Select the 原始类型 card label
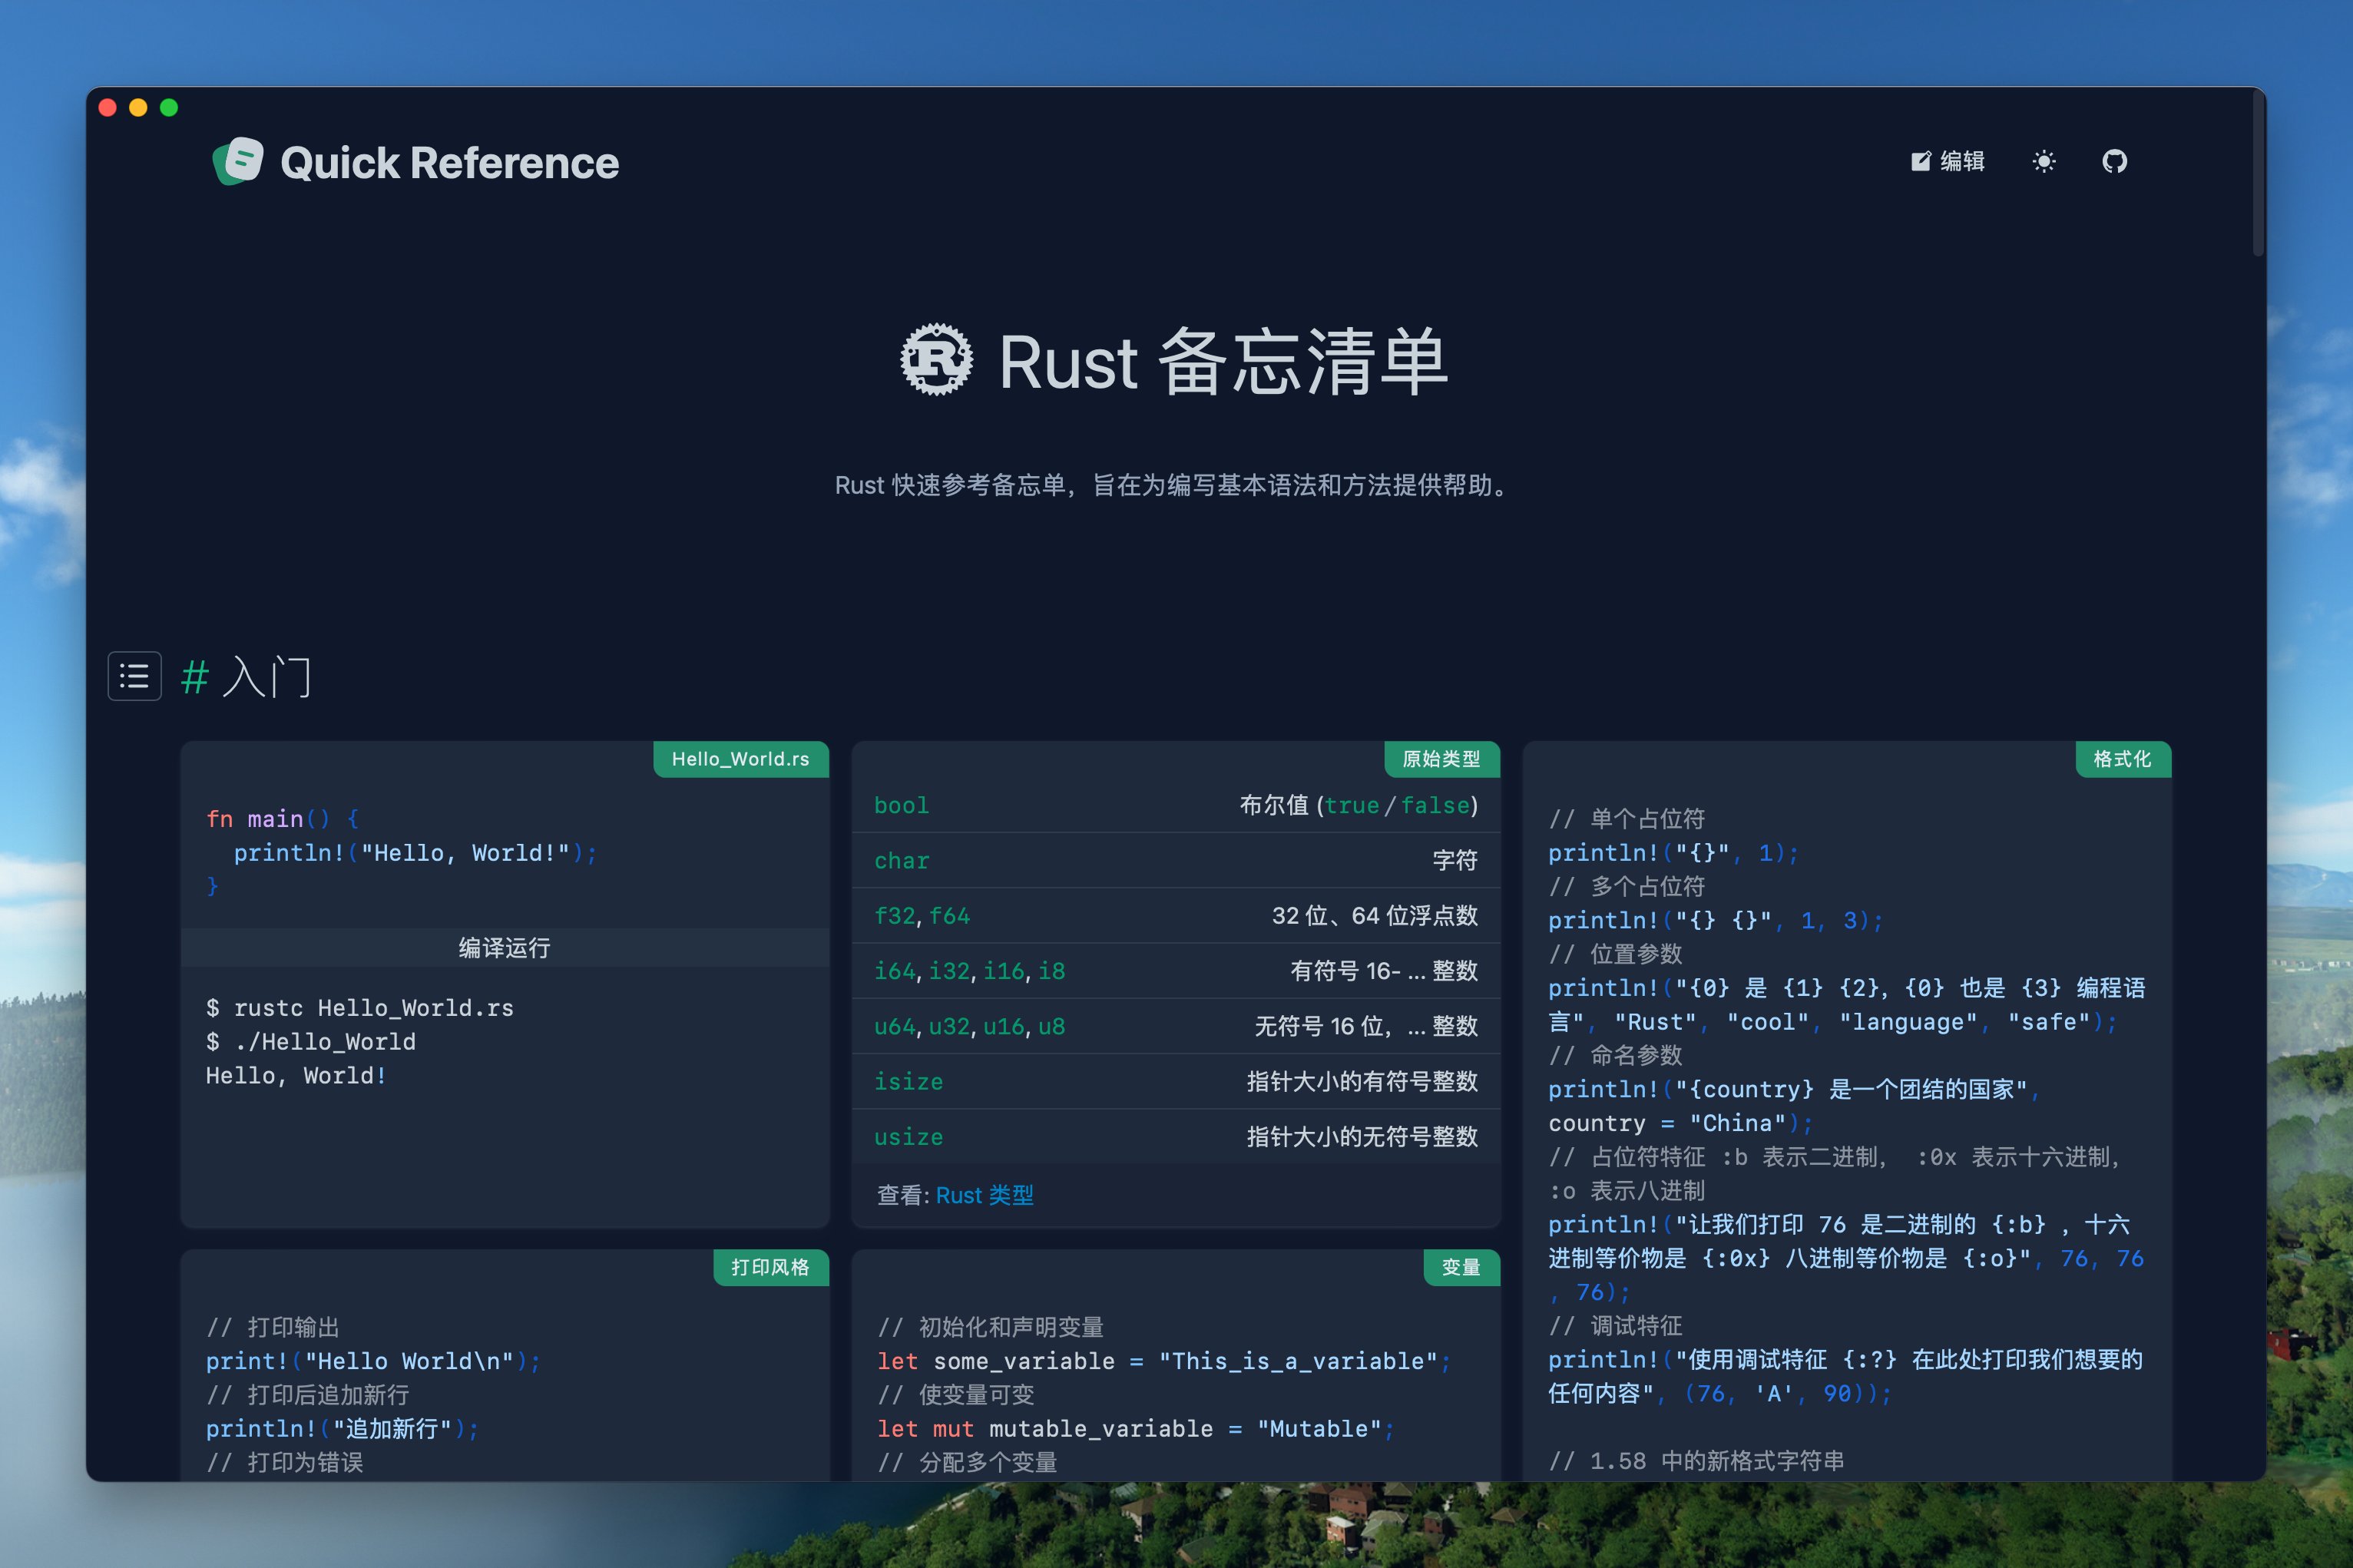 pos(1441,759)
